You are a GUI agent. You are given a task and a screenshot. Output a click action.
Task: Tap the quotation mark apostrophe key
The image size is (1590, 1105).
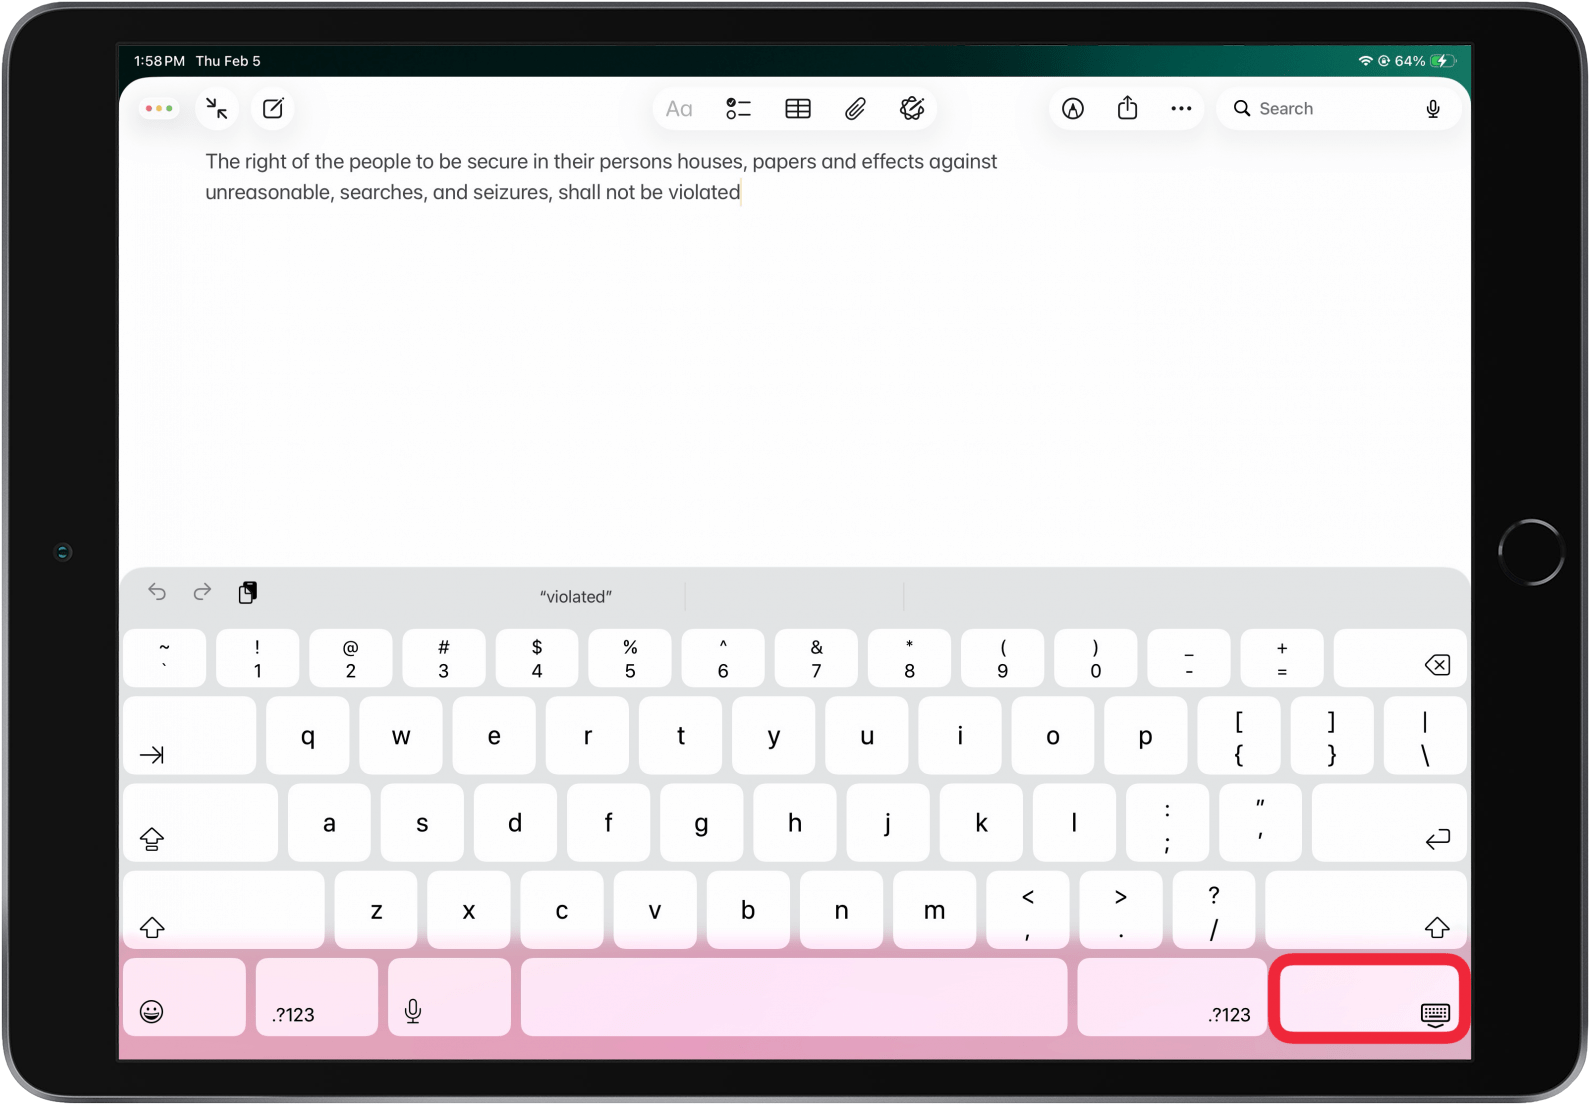coord(1260,823)
